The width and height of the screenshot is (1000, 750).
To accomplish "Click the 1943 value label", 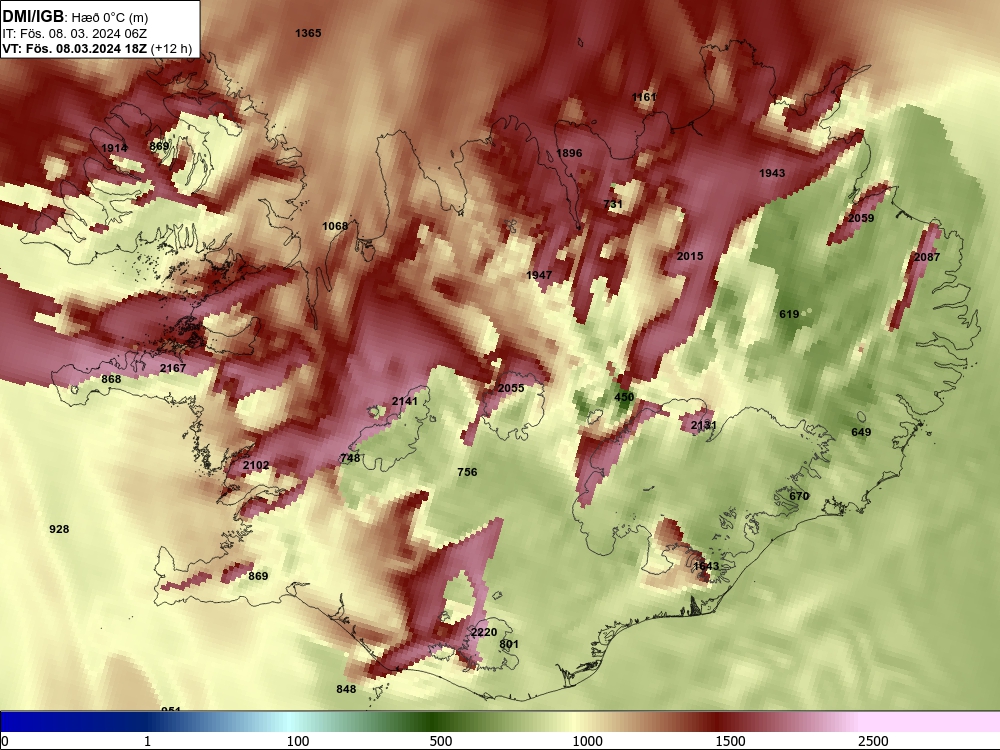I will pos(772,173).
